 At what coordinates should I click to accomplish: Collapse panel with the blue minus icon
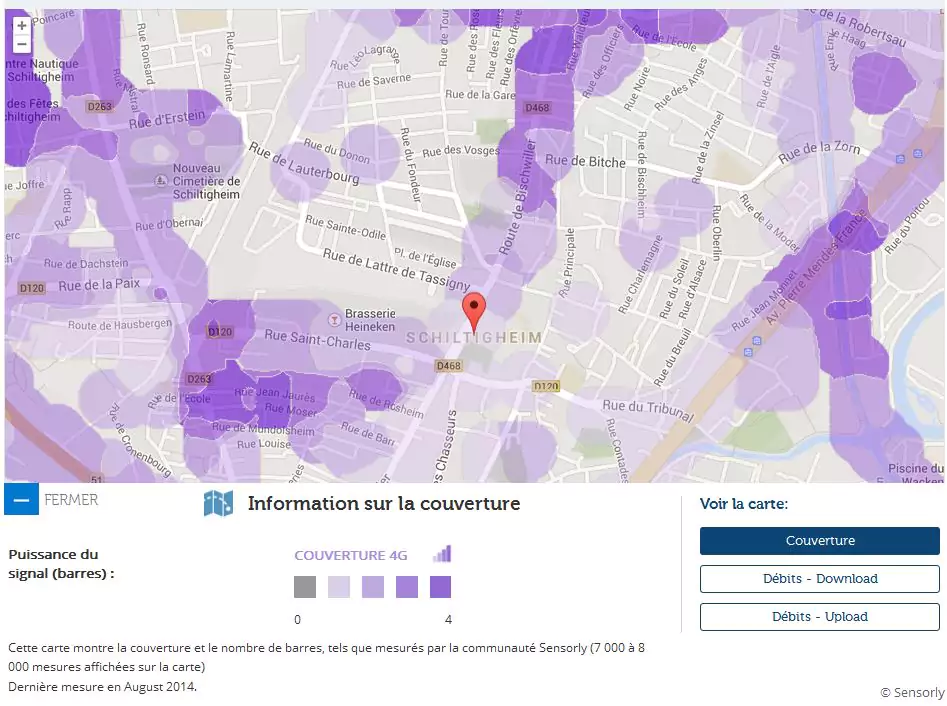[21, 499]
